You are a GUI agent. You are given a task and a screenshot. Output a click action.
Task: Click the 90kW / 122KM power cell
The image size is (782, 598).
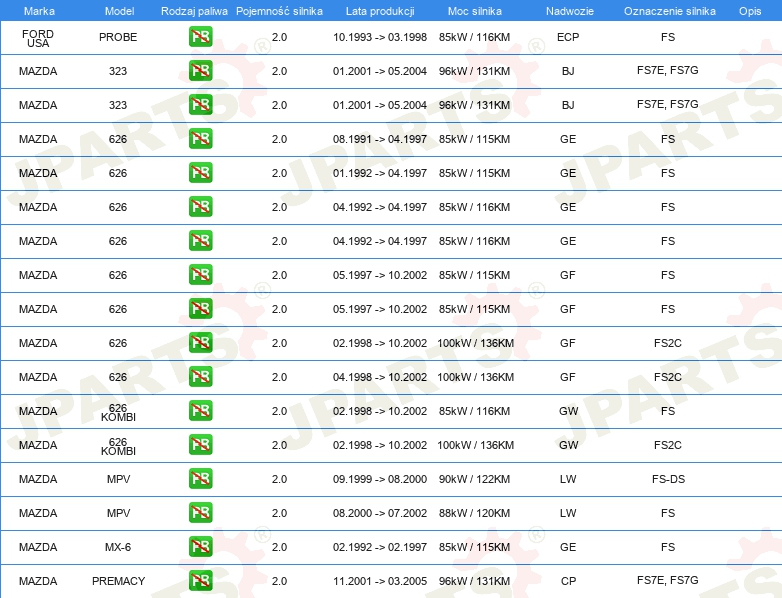(474, 479)
